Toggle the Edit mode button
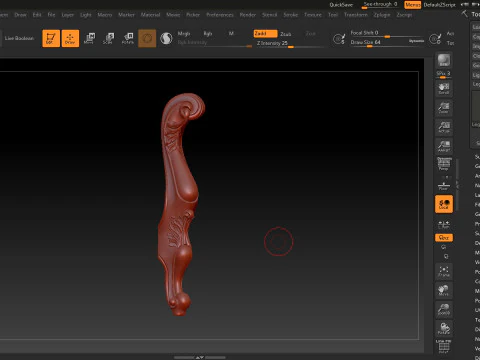Image resolution: width=480 pixels, height=360 pixels. [x=51, y=38]
